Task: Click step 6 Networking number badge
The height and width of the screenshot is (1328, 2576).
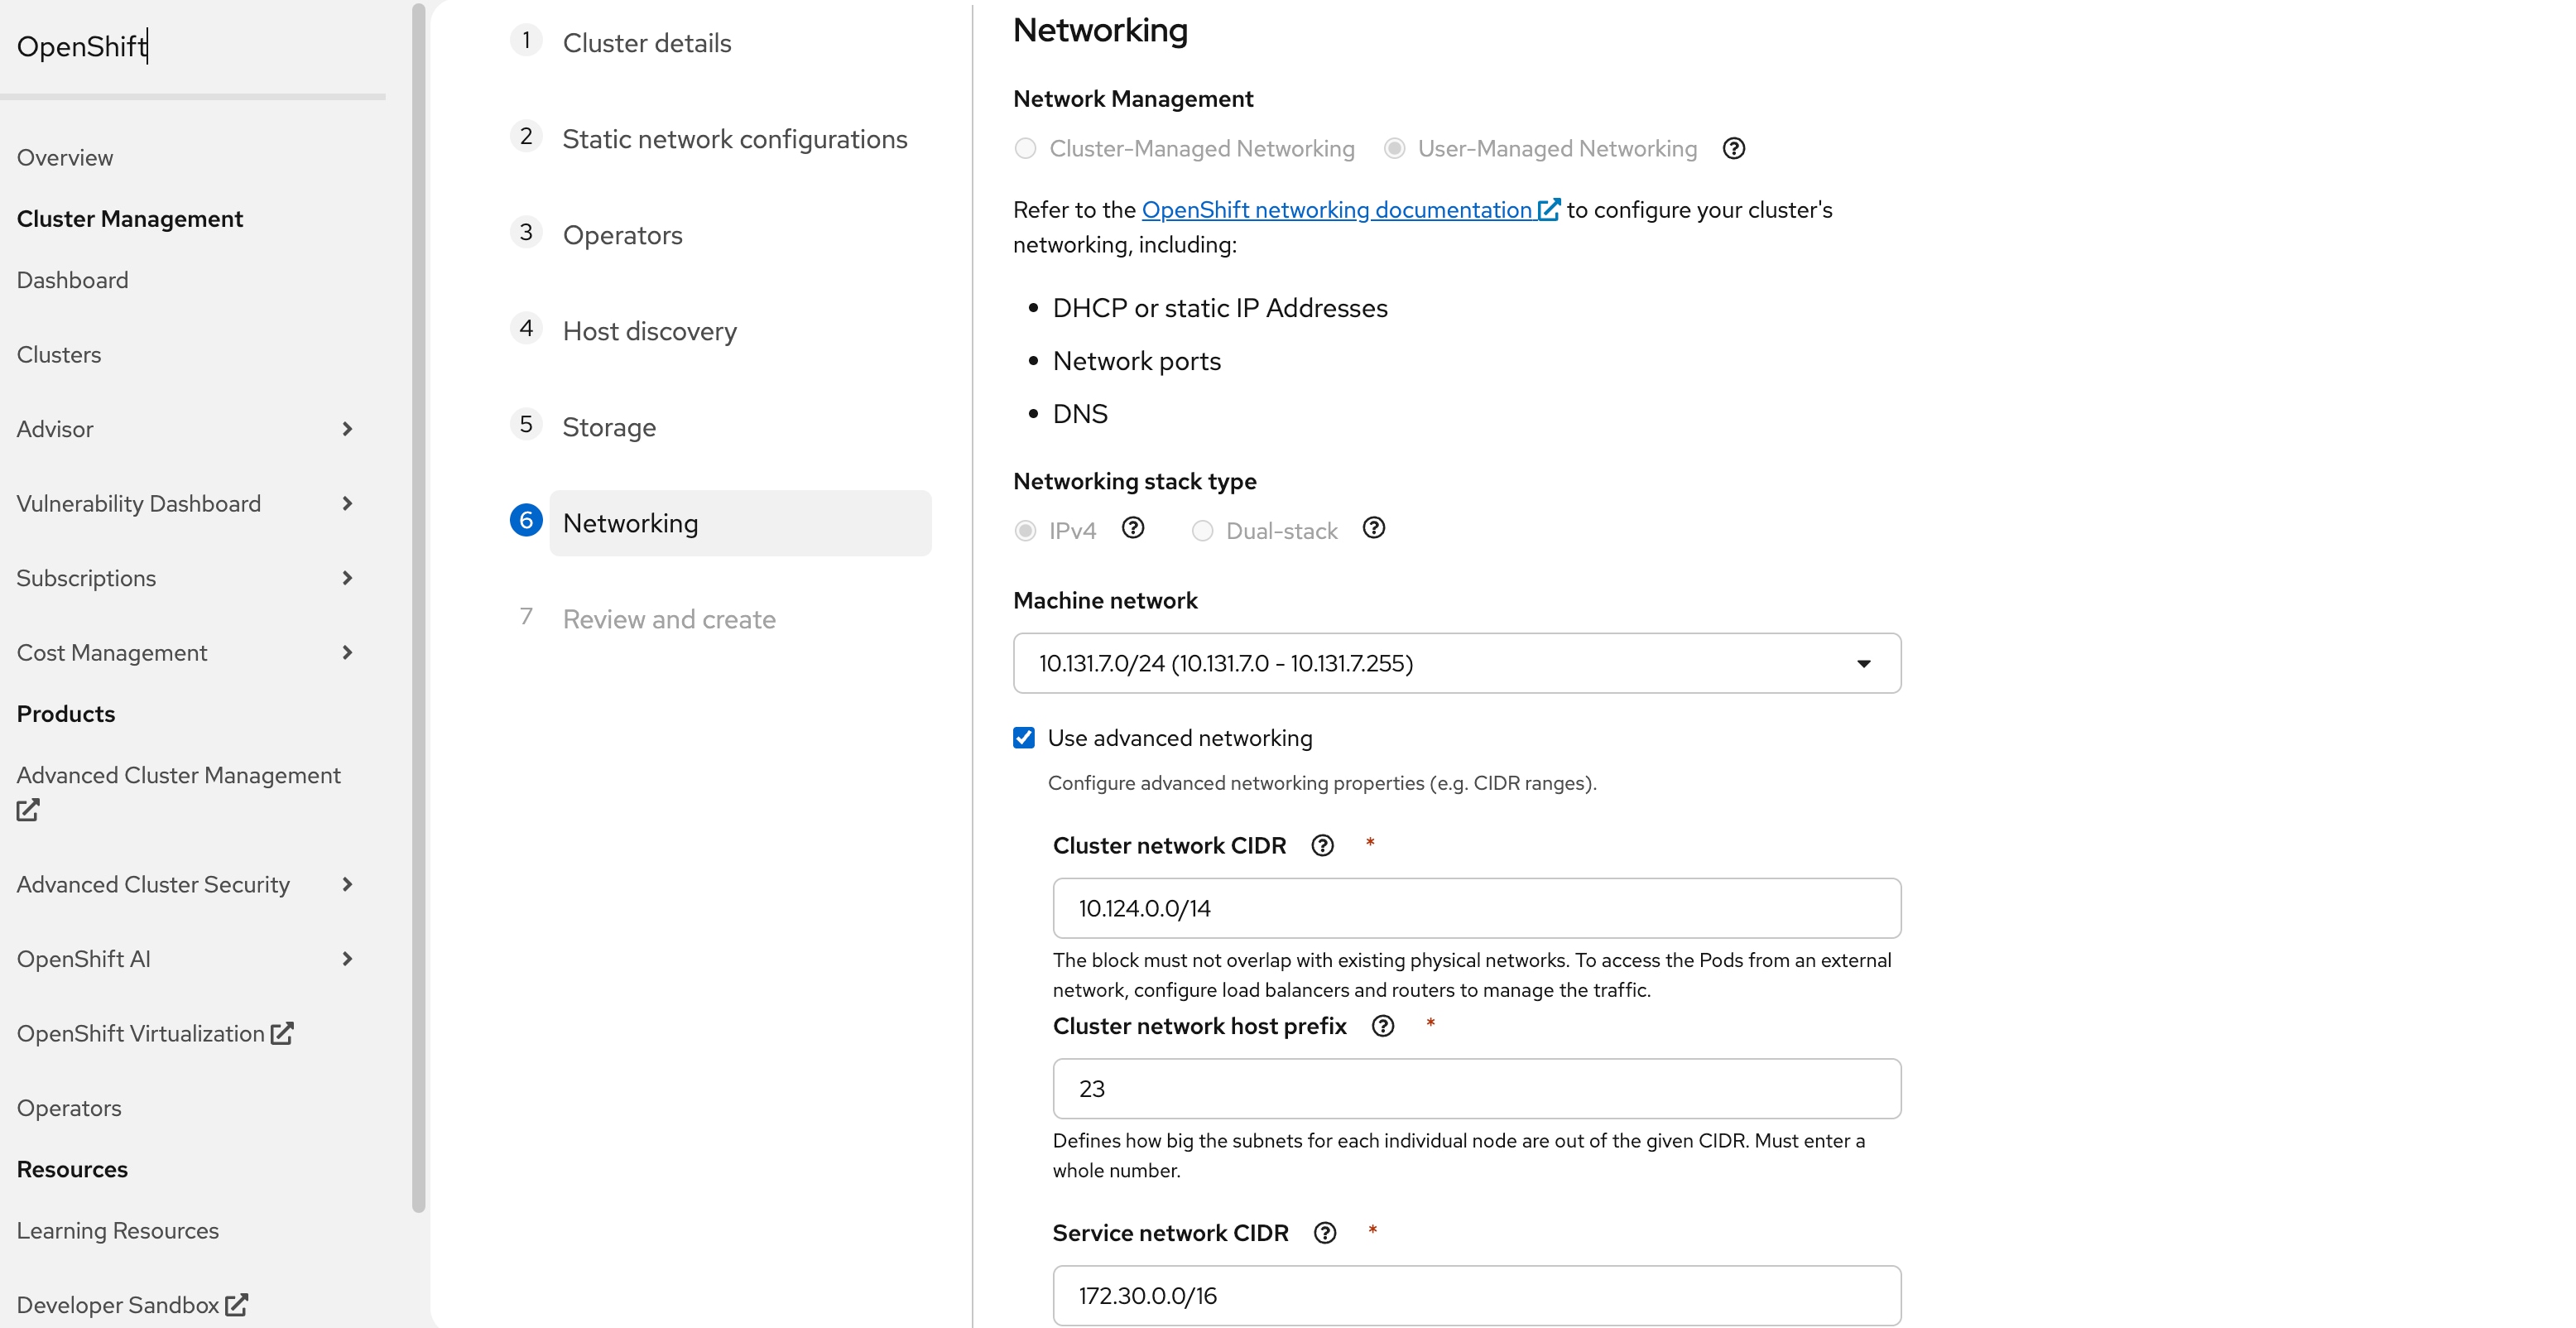Action: pos(526,521)
